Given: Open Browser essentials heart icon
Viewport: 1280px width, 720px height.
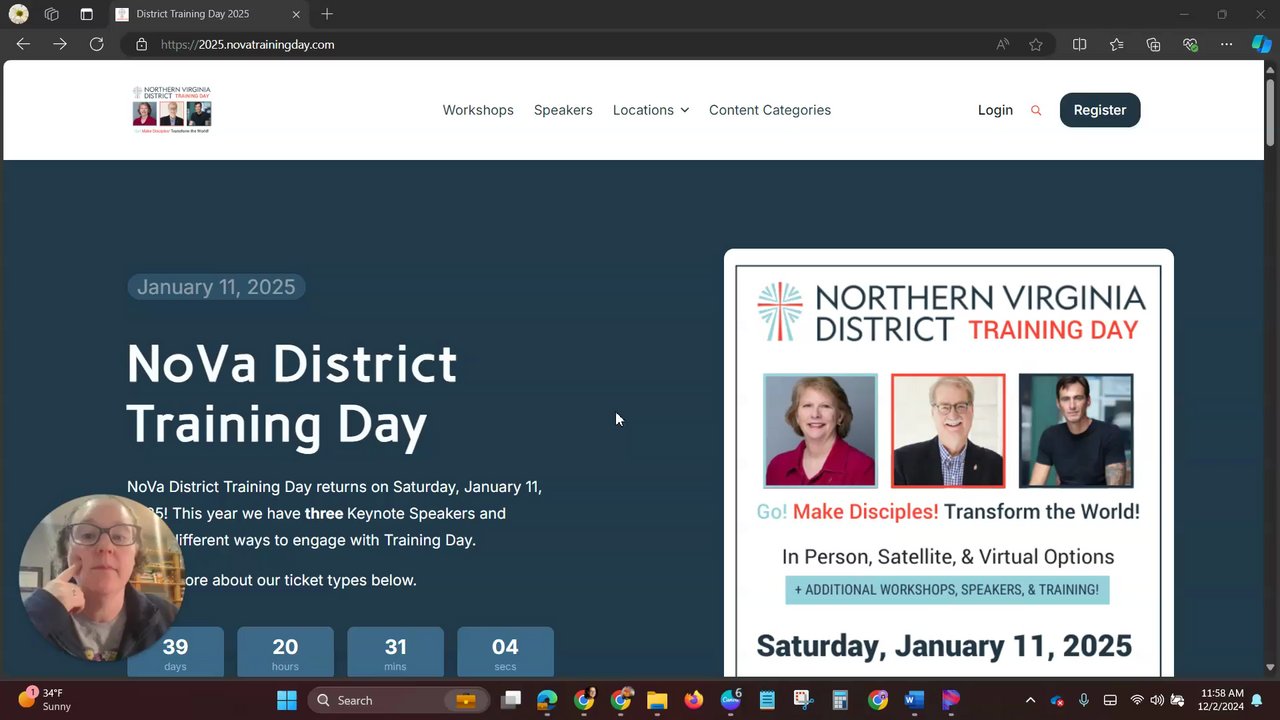Looking at the screenshot, I should [x=1190, y=44].
